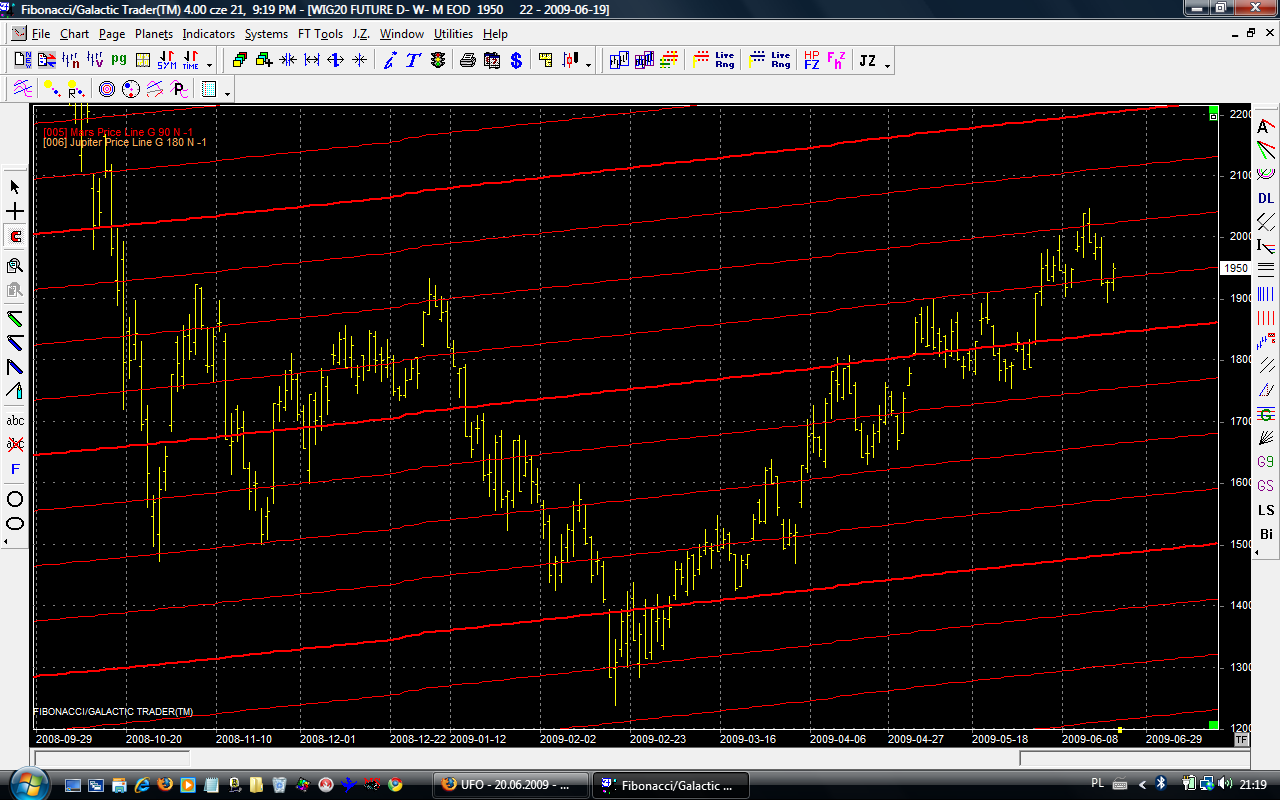Click the TIME timeframe icon
This screenshot has height=800, width=1280.
point(190,61)
